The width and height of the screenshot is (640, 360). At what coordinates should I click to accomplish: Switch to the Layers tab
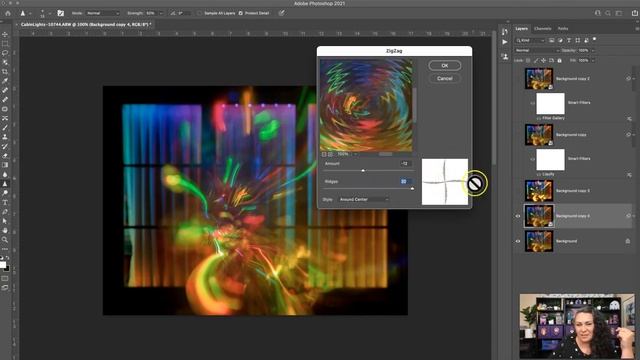[521, 29]
